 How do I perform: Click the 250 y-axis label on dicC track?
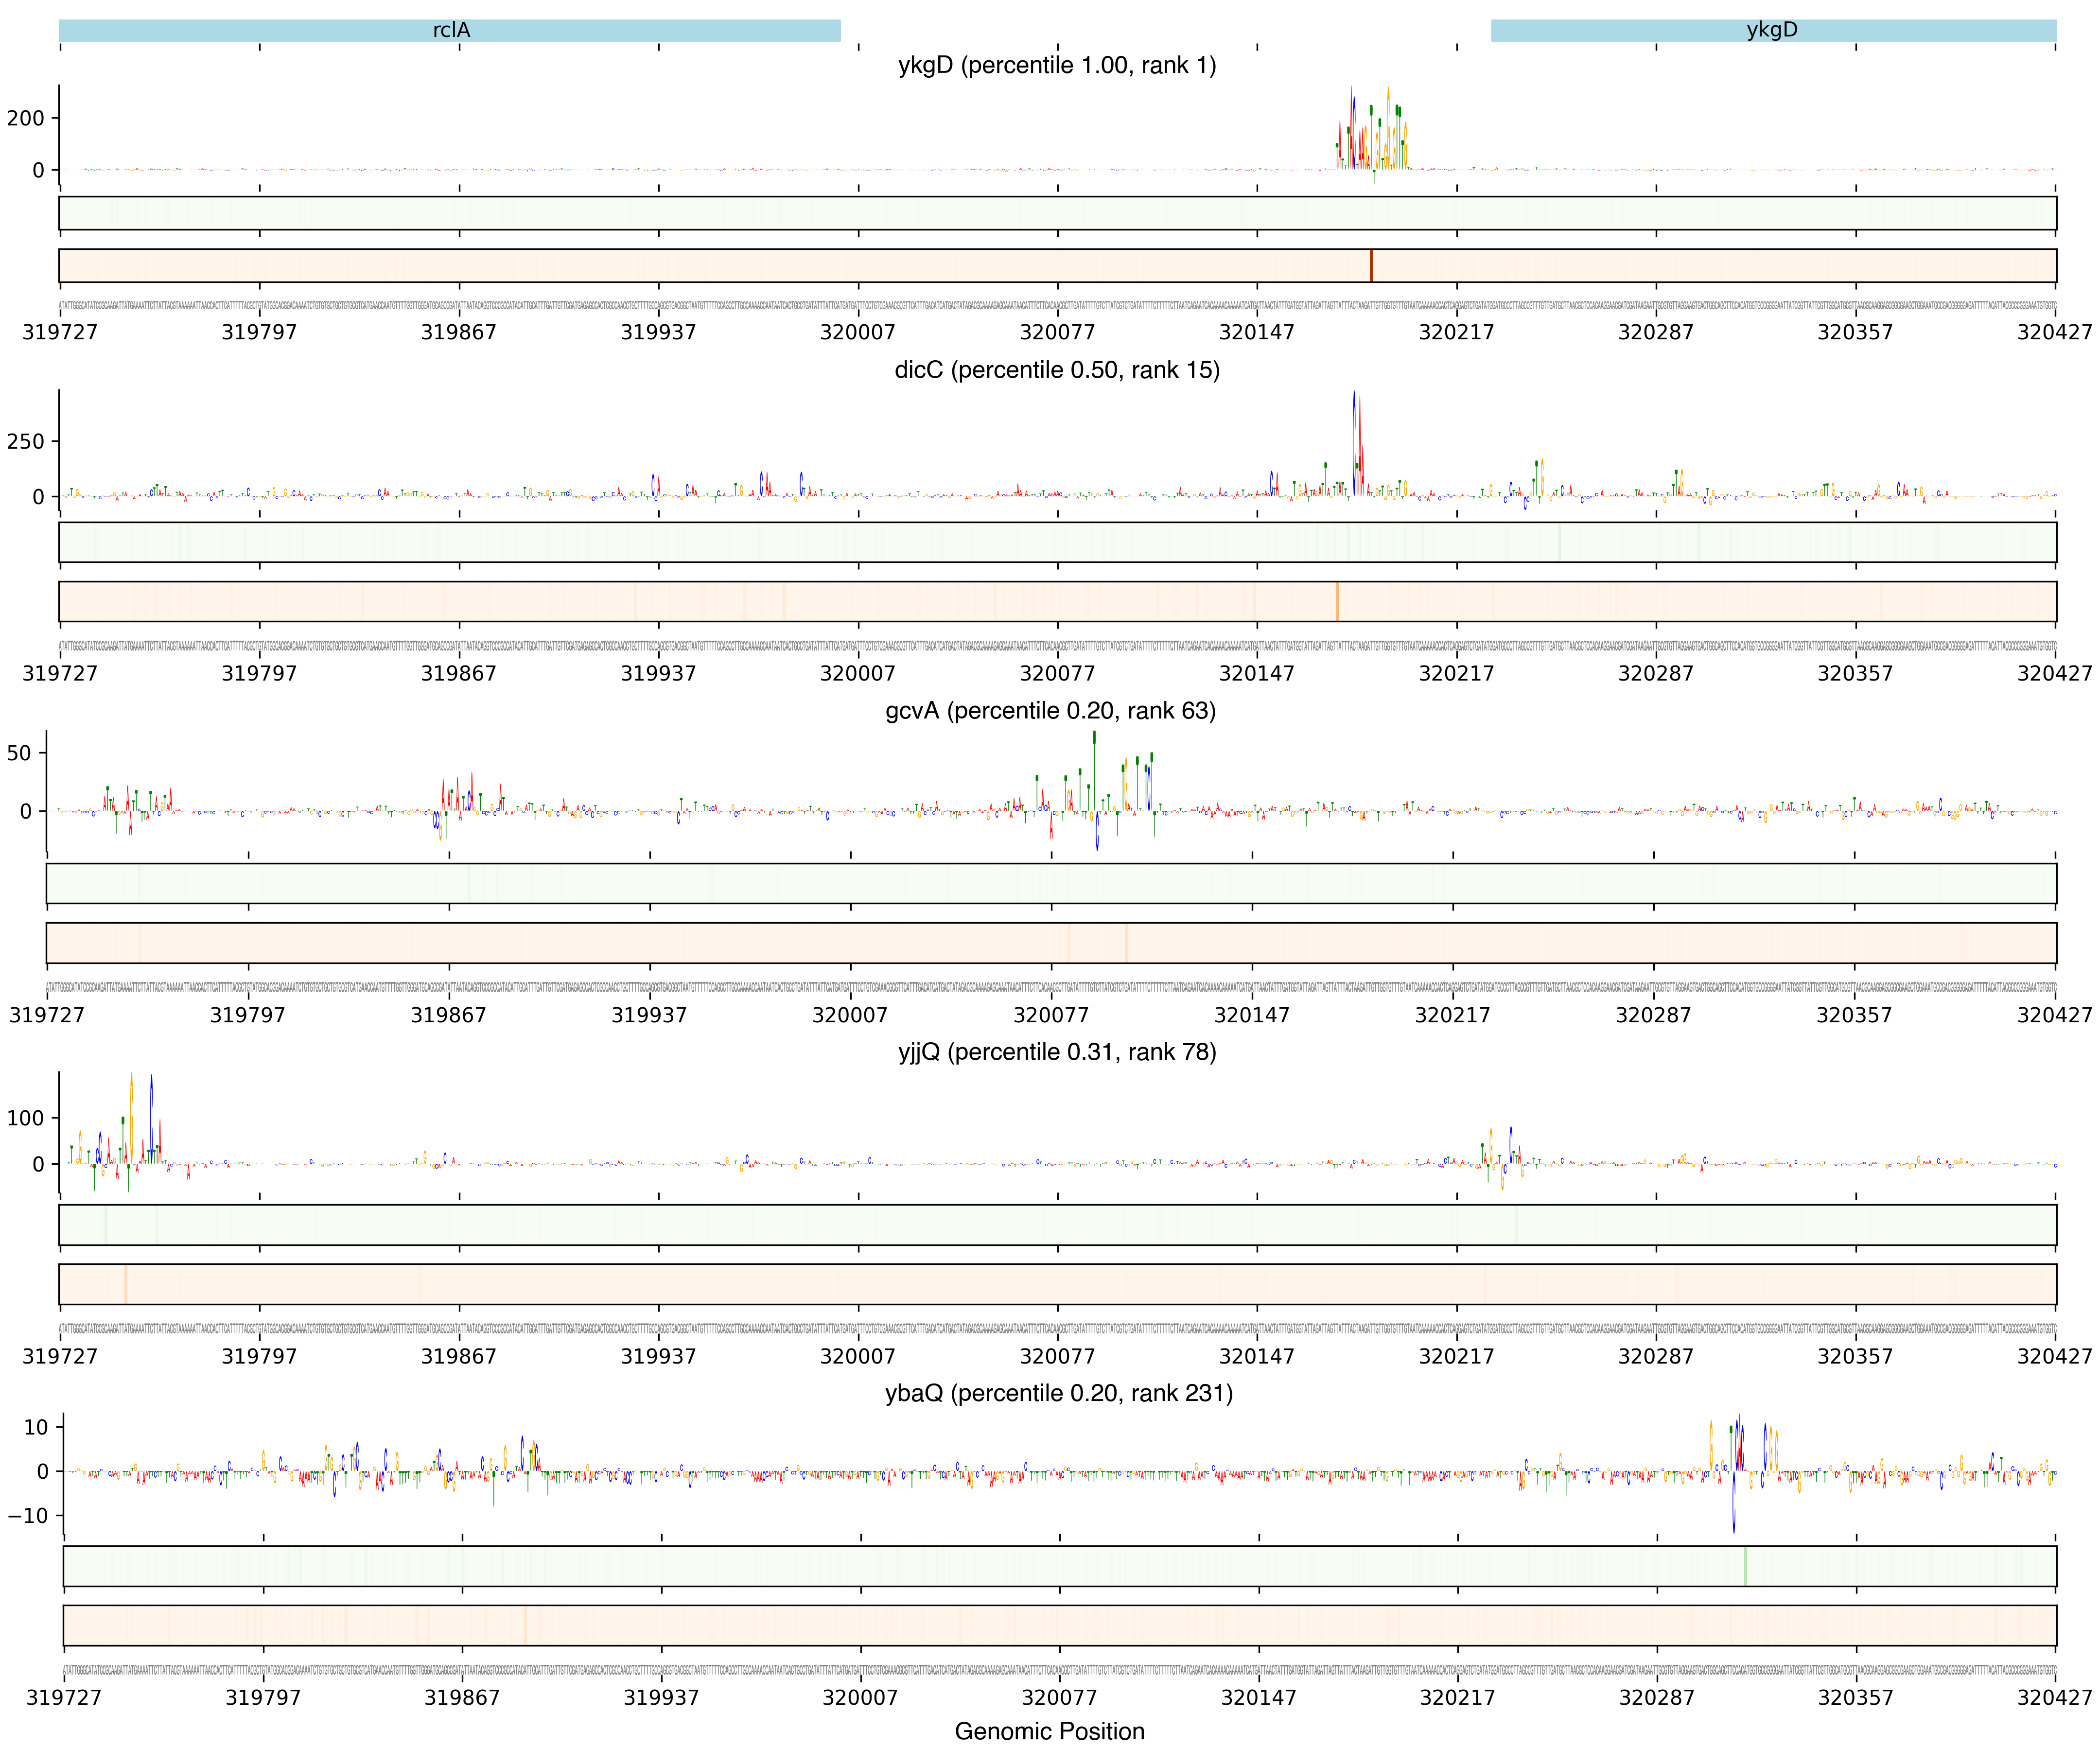tap(26, 441)
